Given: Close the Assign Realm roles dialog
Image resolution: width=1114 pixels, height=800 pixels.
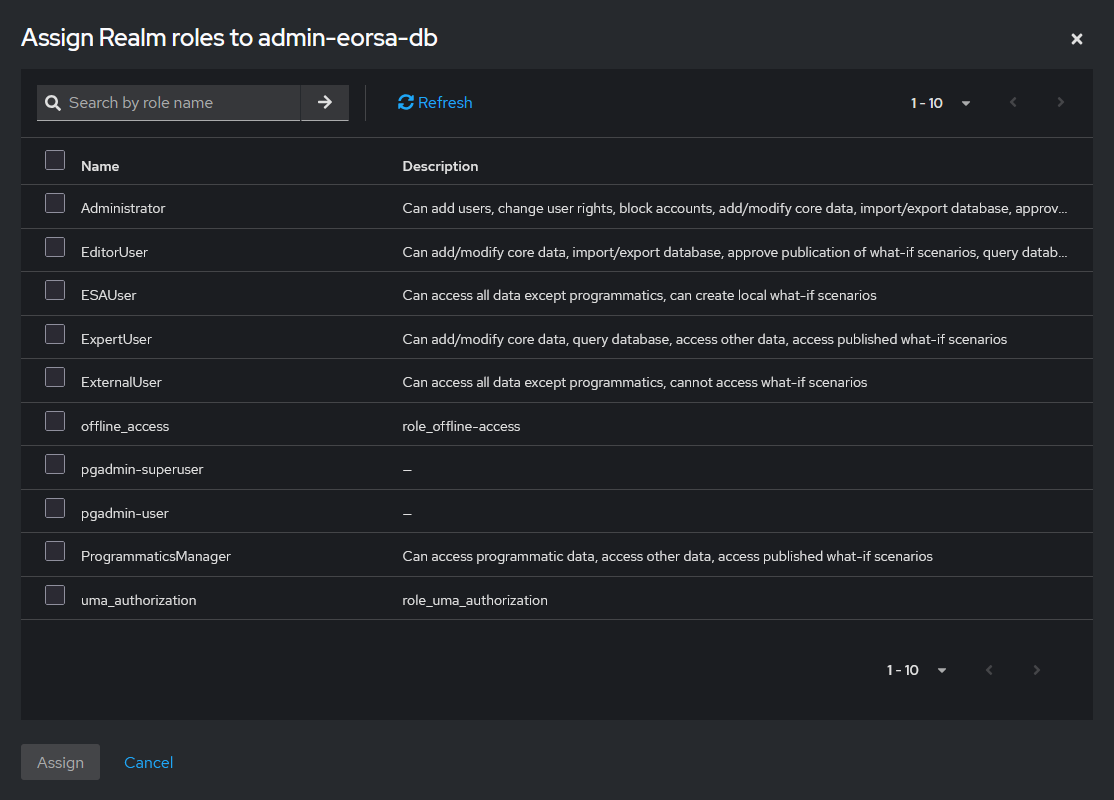Looking at the screenshot, I should point(1076,39).
